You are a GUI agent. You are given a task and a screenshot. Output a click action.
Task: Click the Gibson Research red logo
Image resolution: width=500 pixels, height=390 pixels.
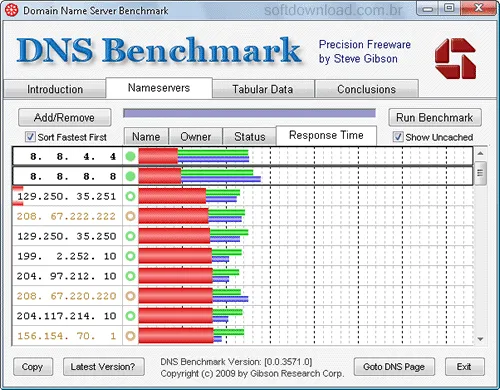point(455,59)
